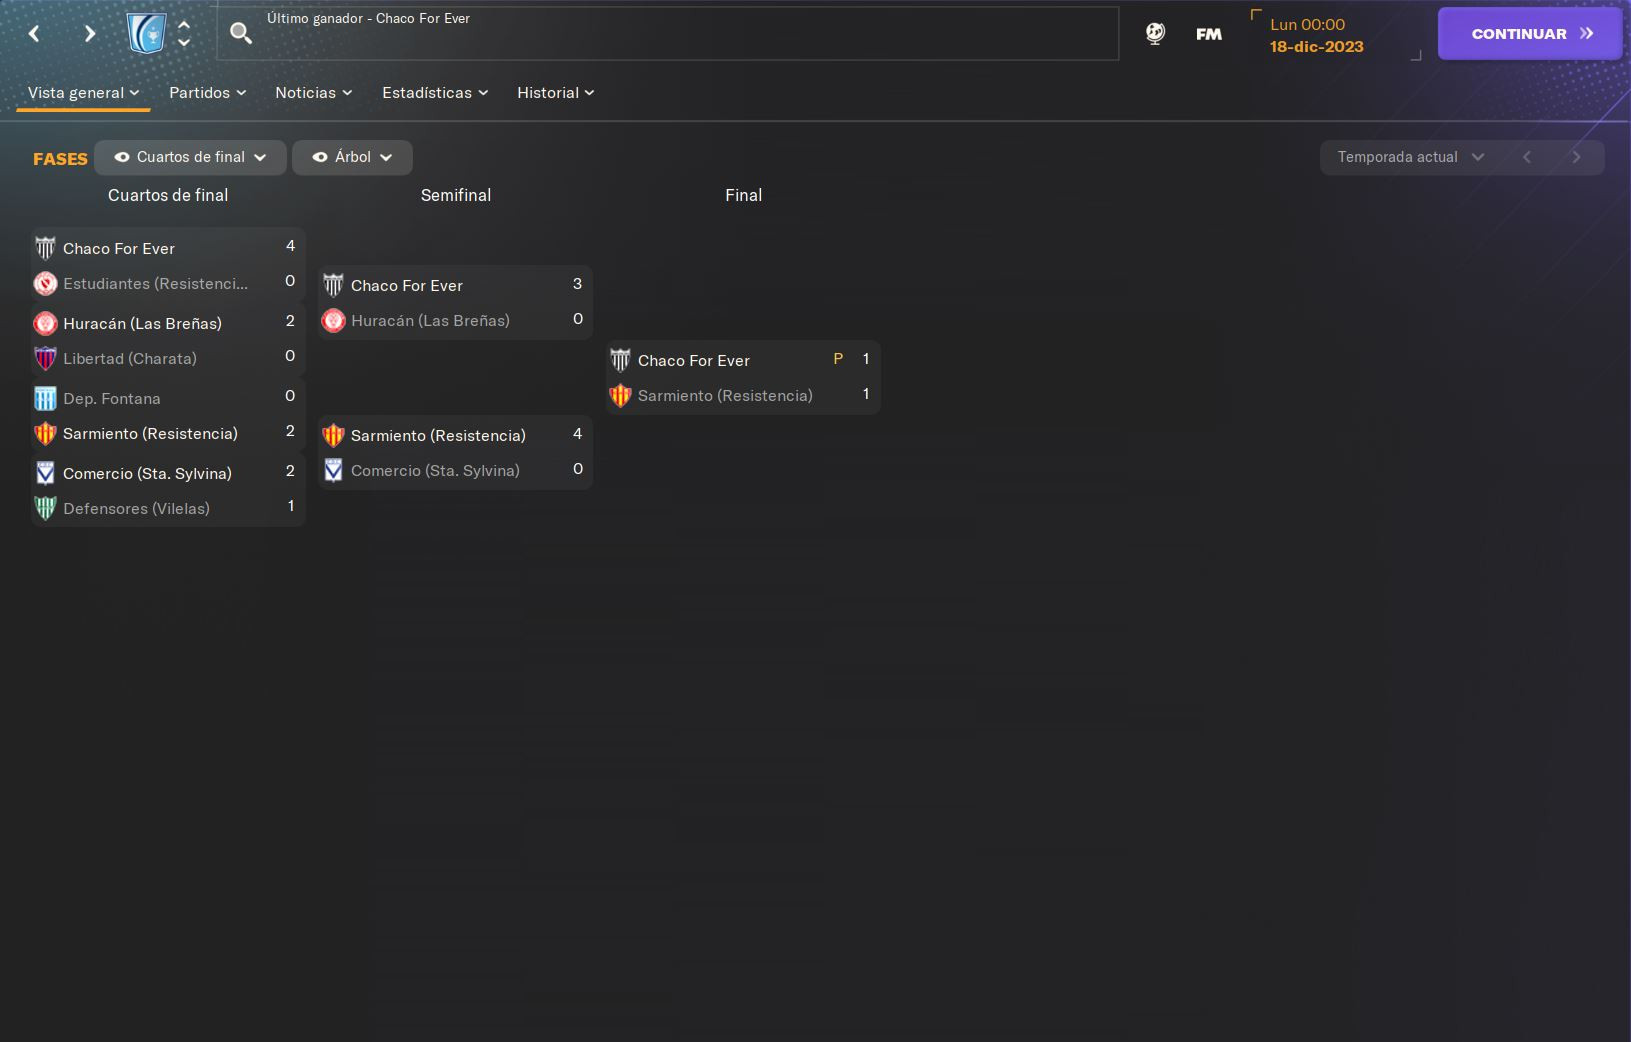Expand the Historial menu
Viewport: 1631px width, 1042px height.
tap(556, 92)
